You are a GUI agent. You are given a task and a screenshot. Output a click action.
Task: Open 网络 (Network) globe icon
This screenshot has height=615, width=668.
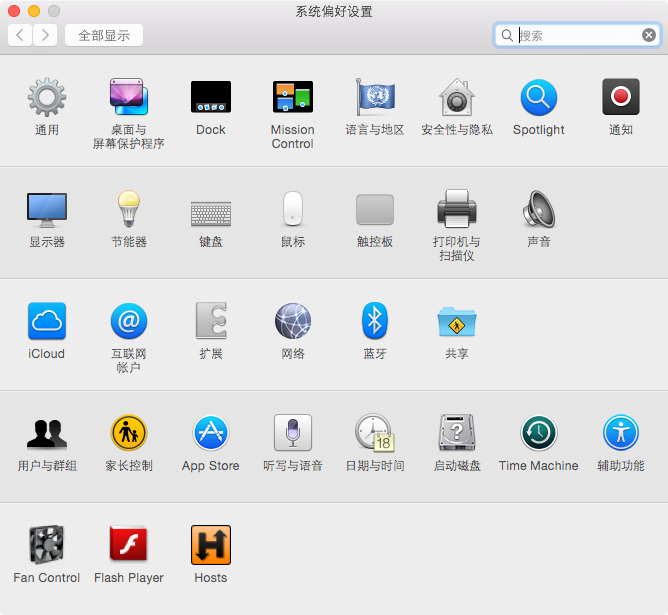(x=293, y=321)
